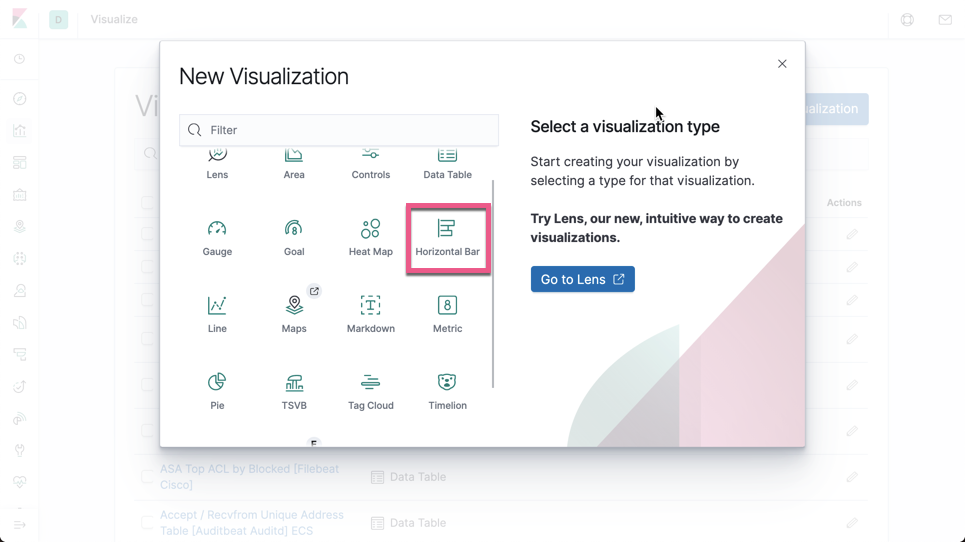This screenshot has height=542, width=965.
Task: Choose the Tag Cloud visualization
Action: coord(370,393)
